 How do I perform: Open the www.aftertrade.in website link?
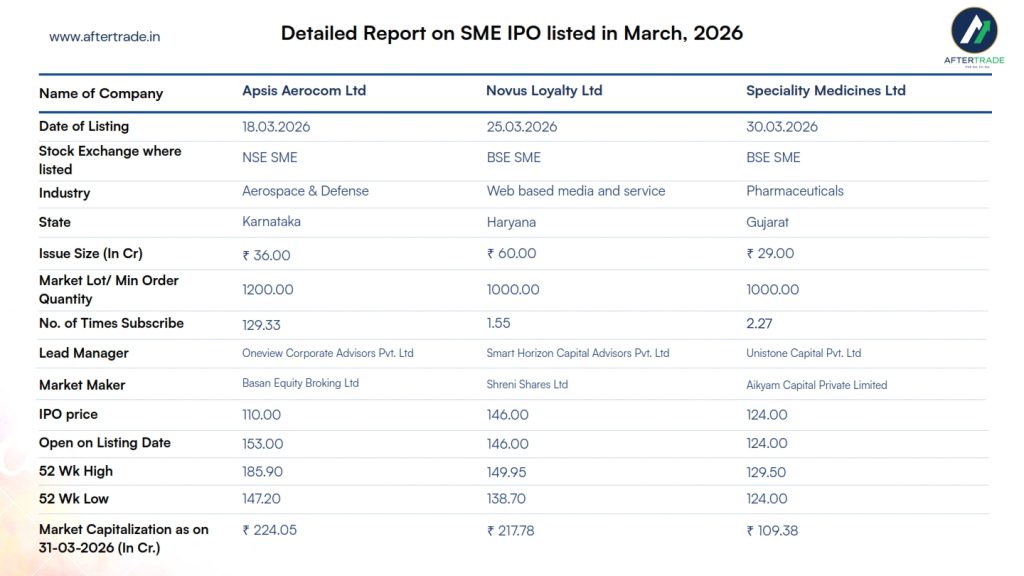105,37
